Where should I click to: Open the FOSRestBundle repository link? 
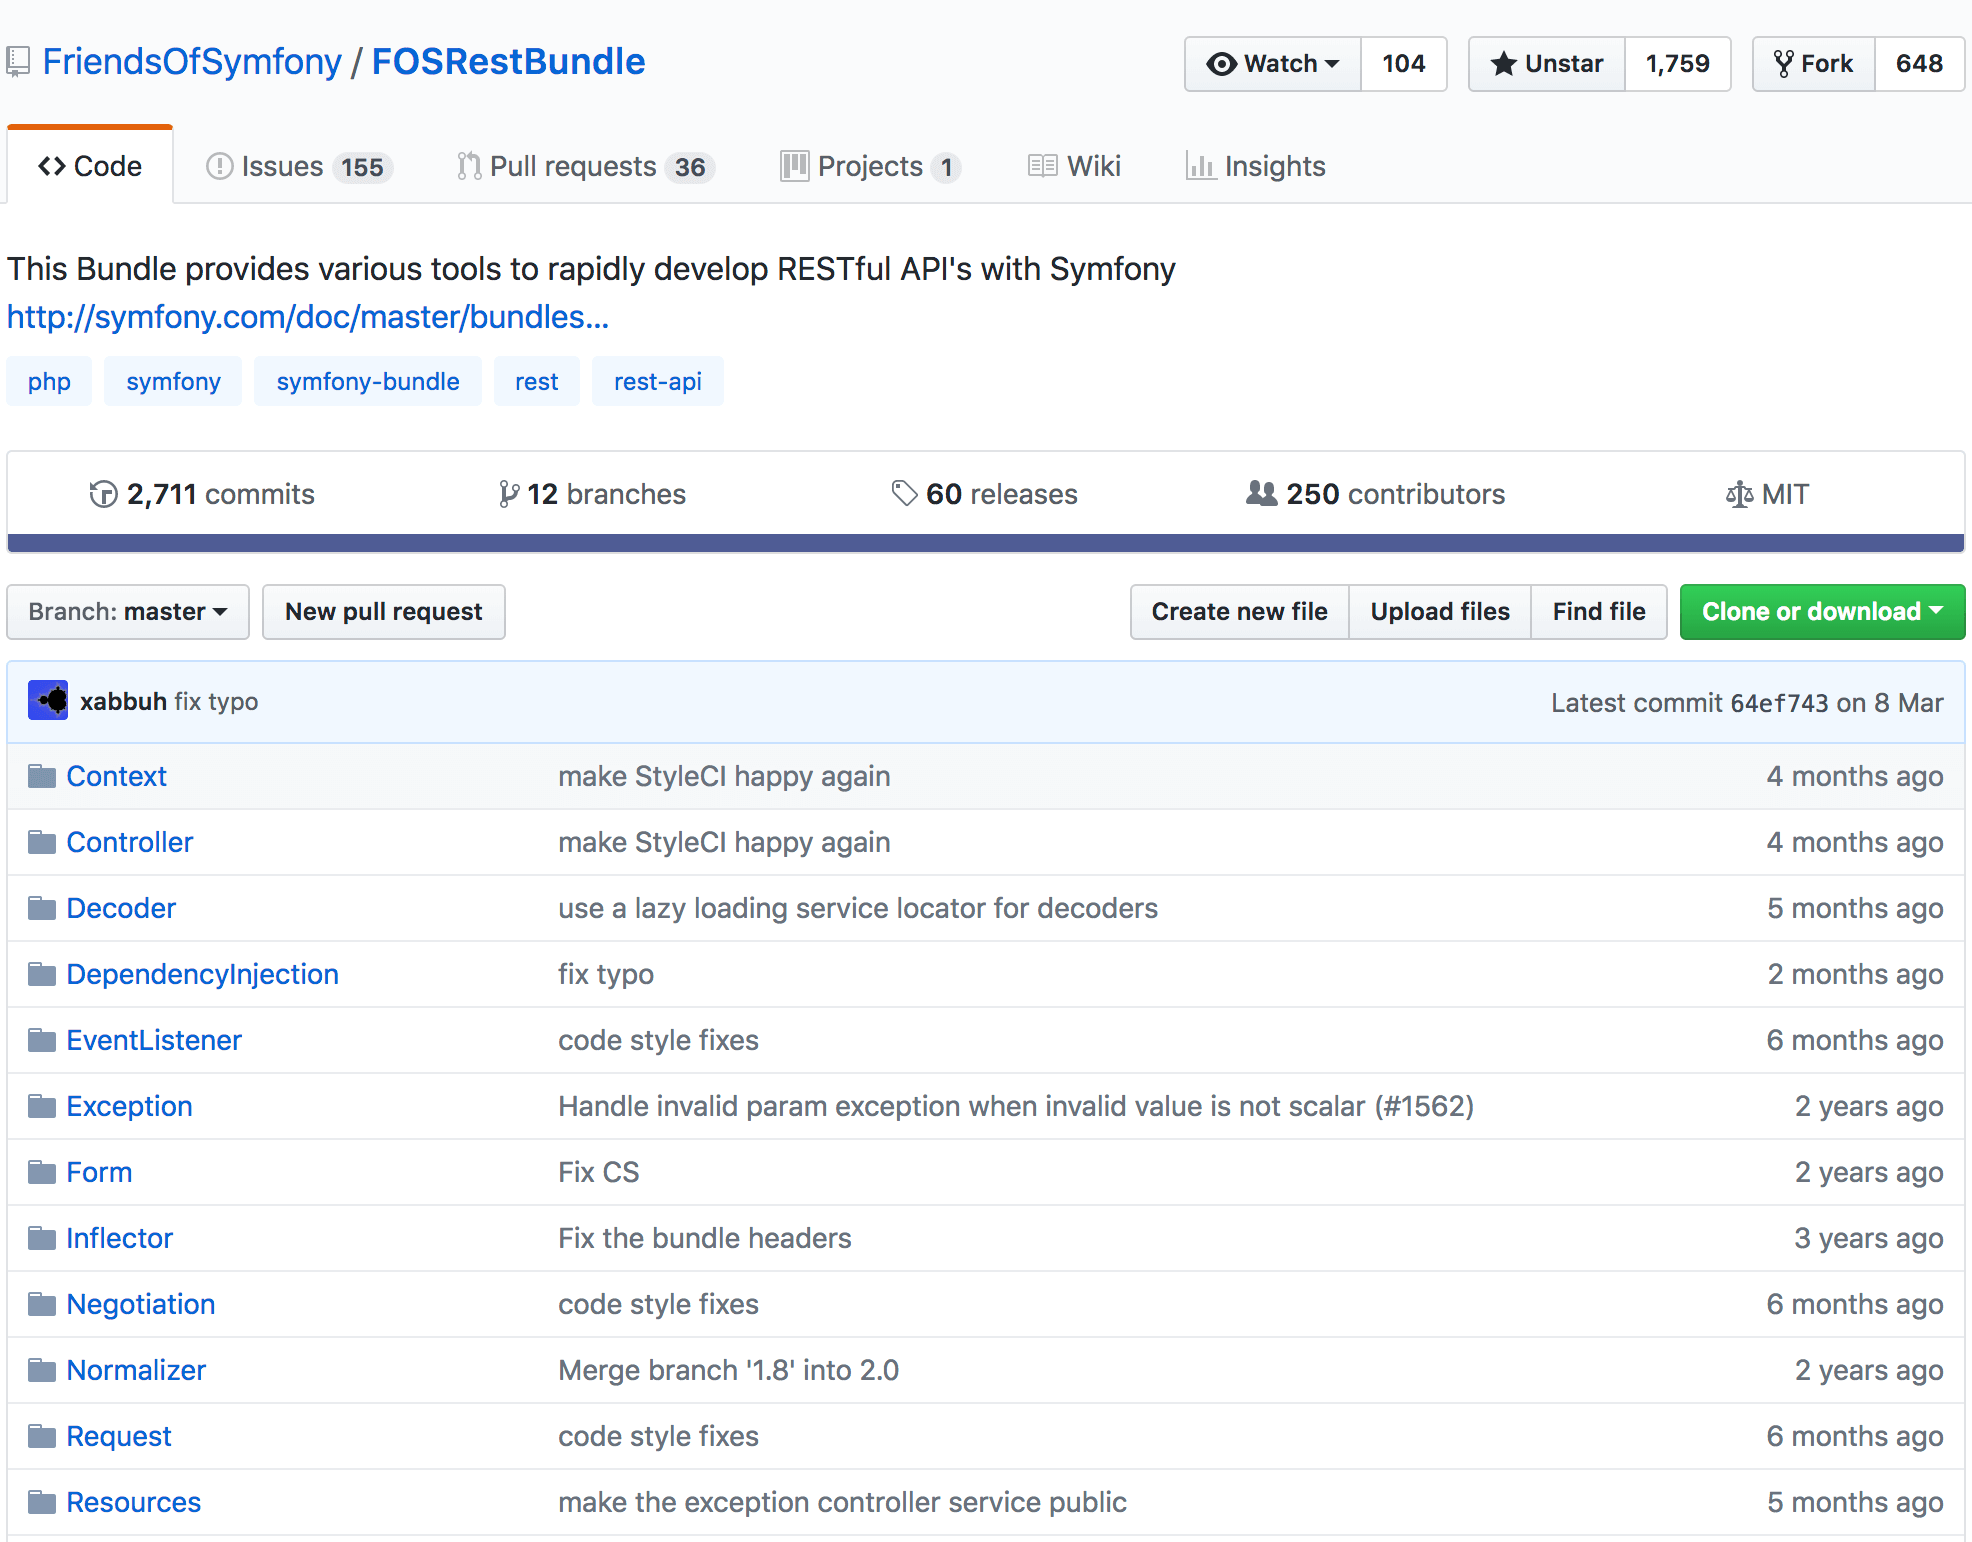coord(508,62)
